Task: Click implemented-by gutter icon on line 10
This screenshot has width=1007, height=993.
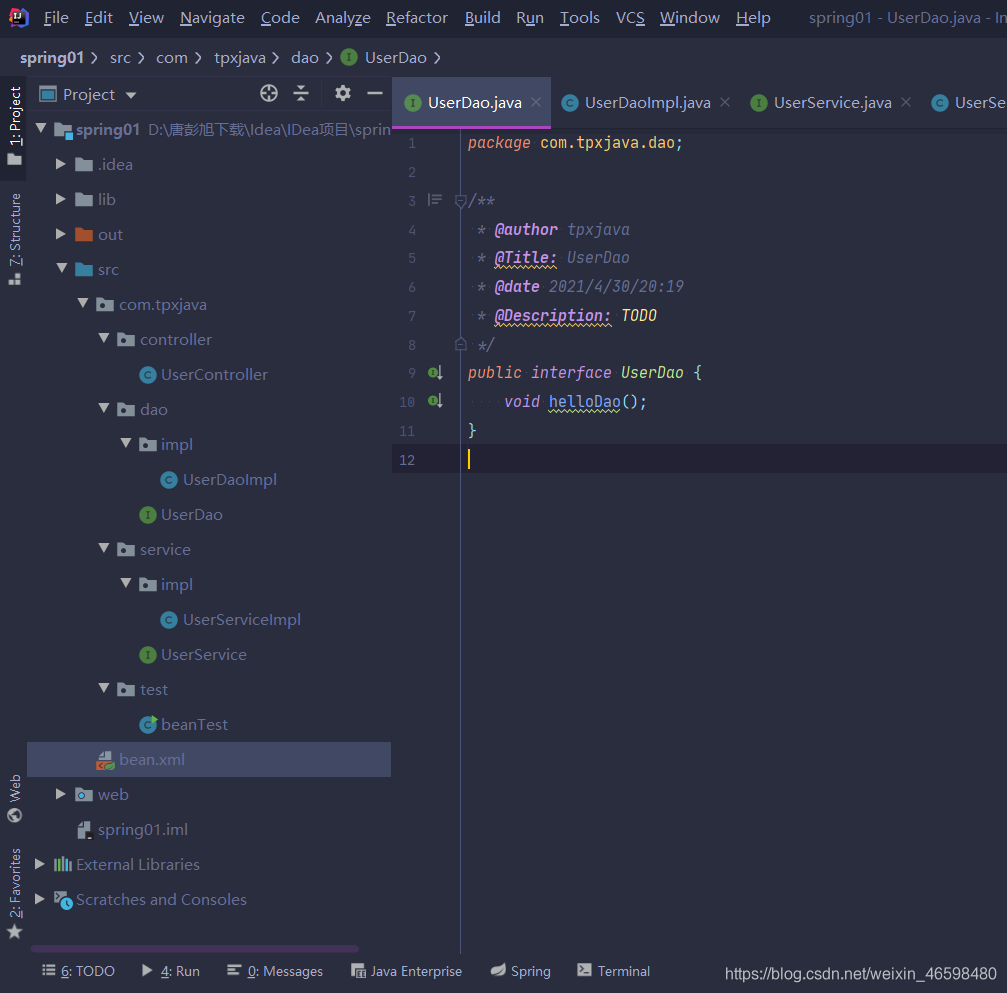Action: 435,401
